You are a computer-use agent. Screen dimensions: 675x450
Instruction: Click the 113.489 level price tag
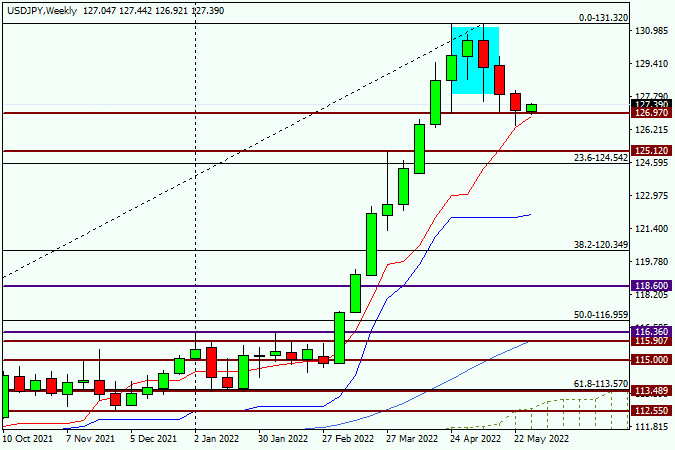pos(652,391)
